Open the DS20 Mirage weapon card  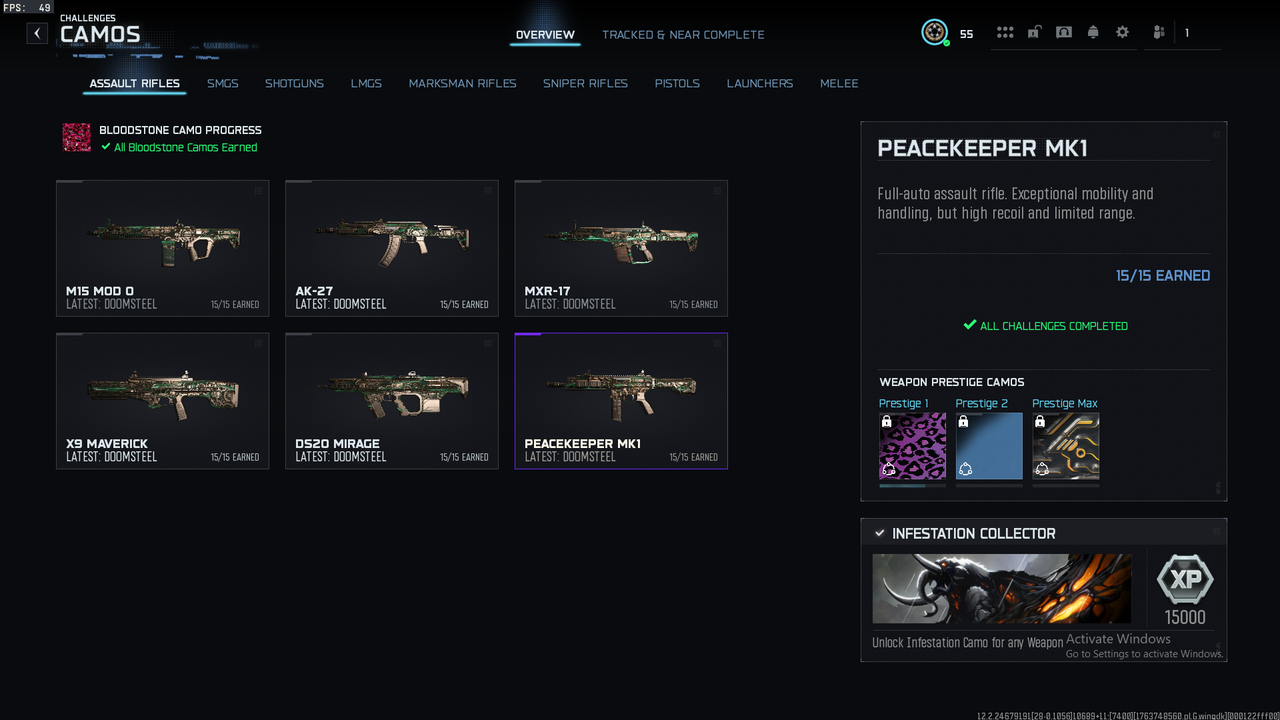coord(392,401)
